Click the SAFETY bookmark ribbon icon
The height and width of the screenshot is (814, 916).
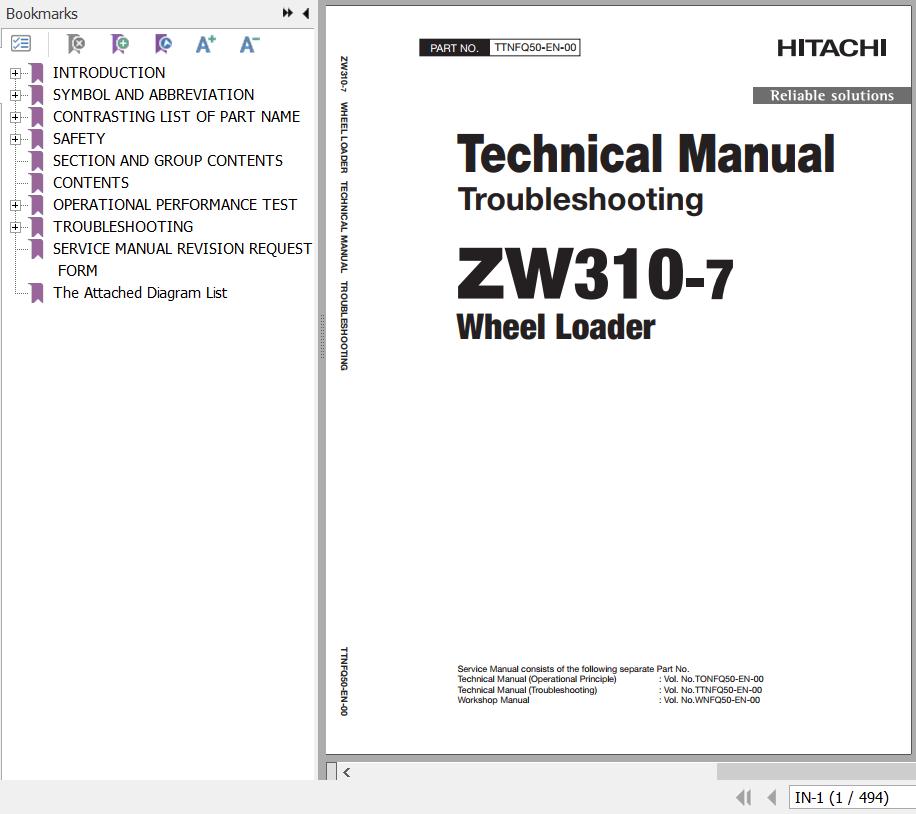coord(37,139)
